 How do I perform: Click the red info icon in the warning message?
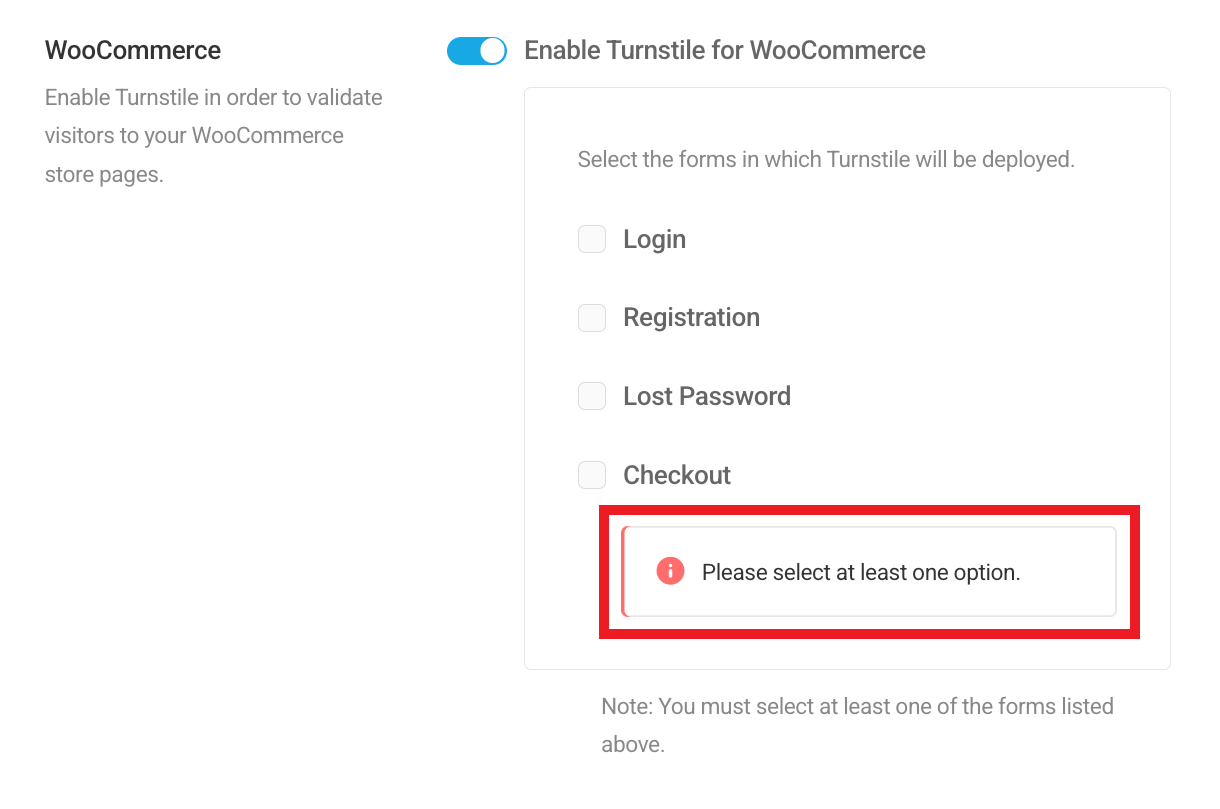(670, 571)
